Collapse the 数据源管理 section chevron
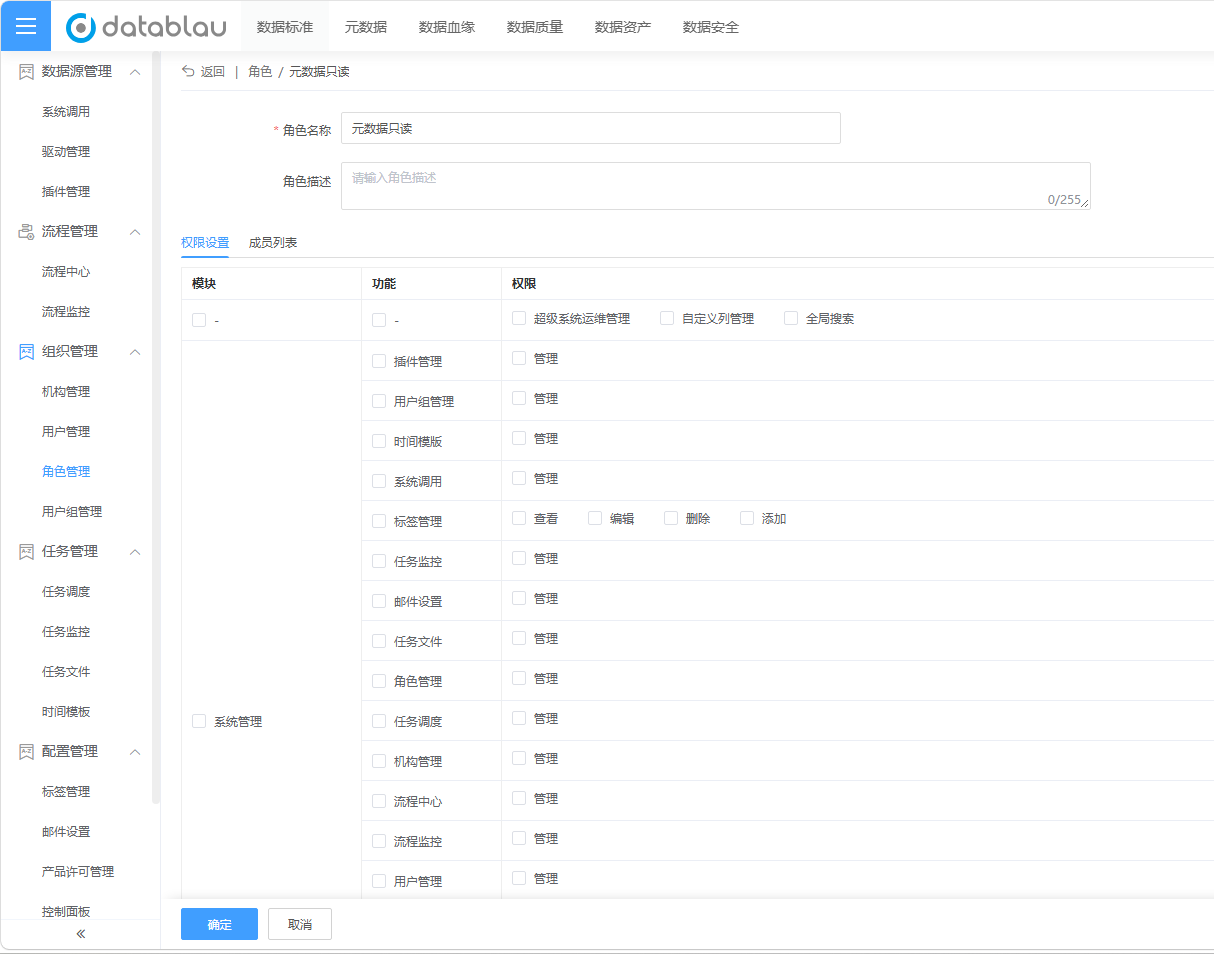The height and width of the screenshot is (954, 1214). click(135, 71)
